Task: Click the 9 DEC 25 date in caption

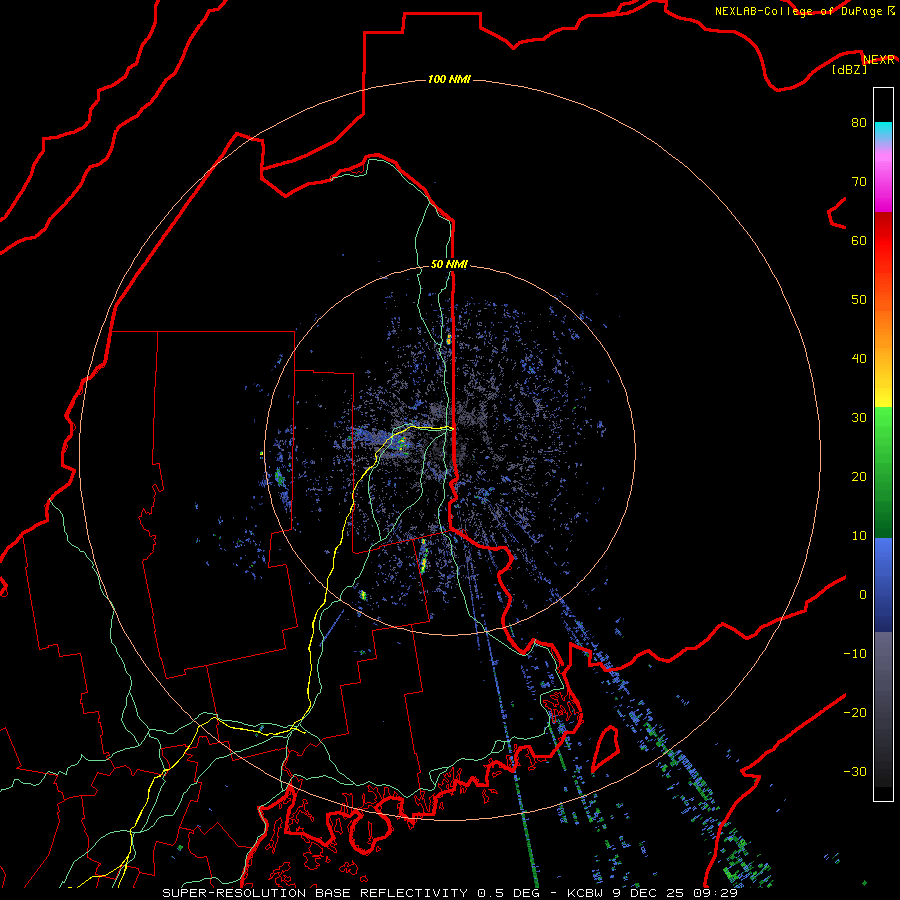Action: 651,893
